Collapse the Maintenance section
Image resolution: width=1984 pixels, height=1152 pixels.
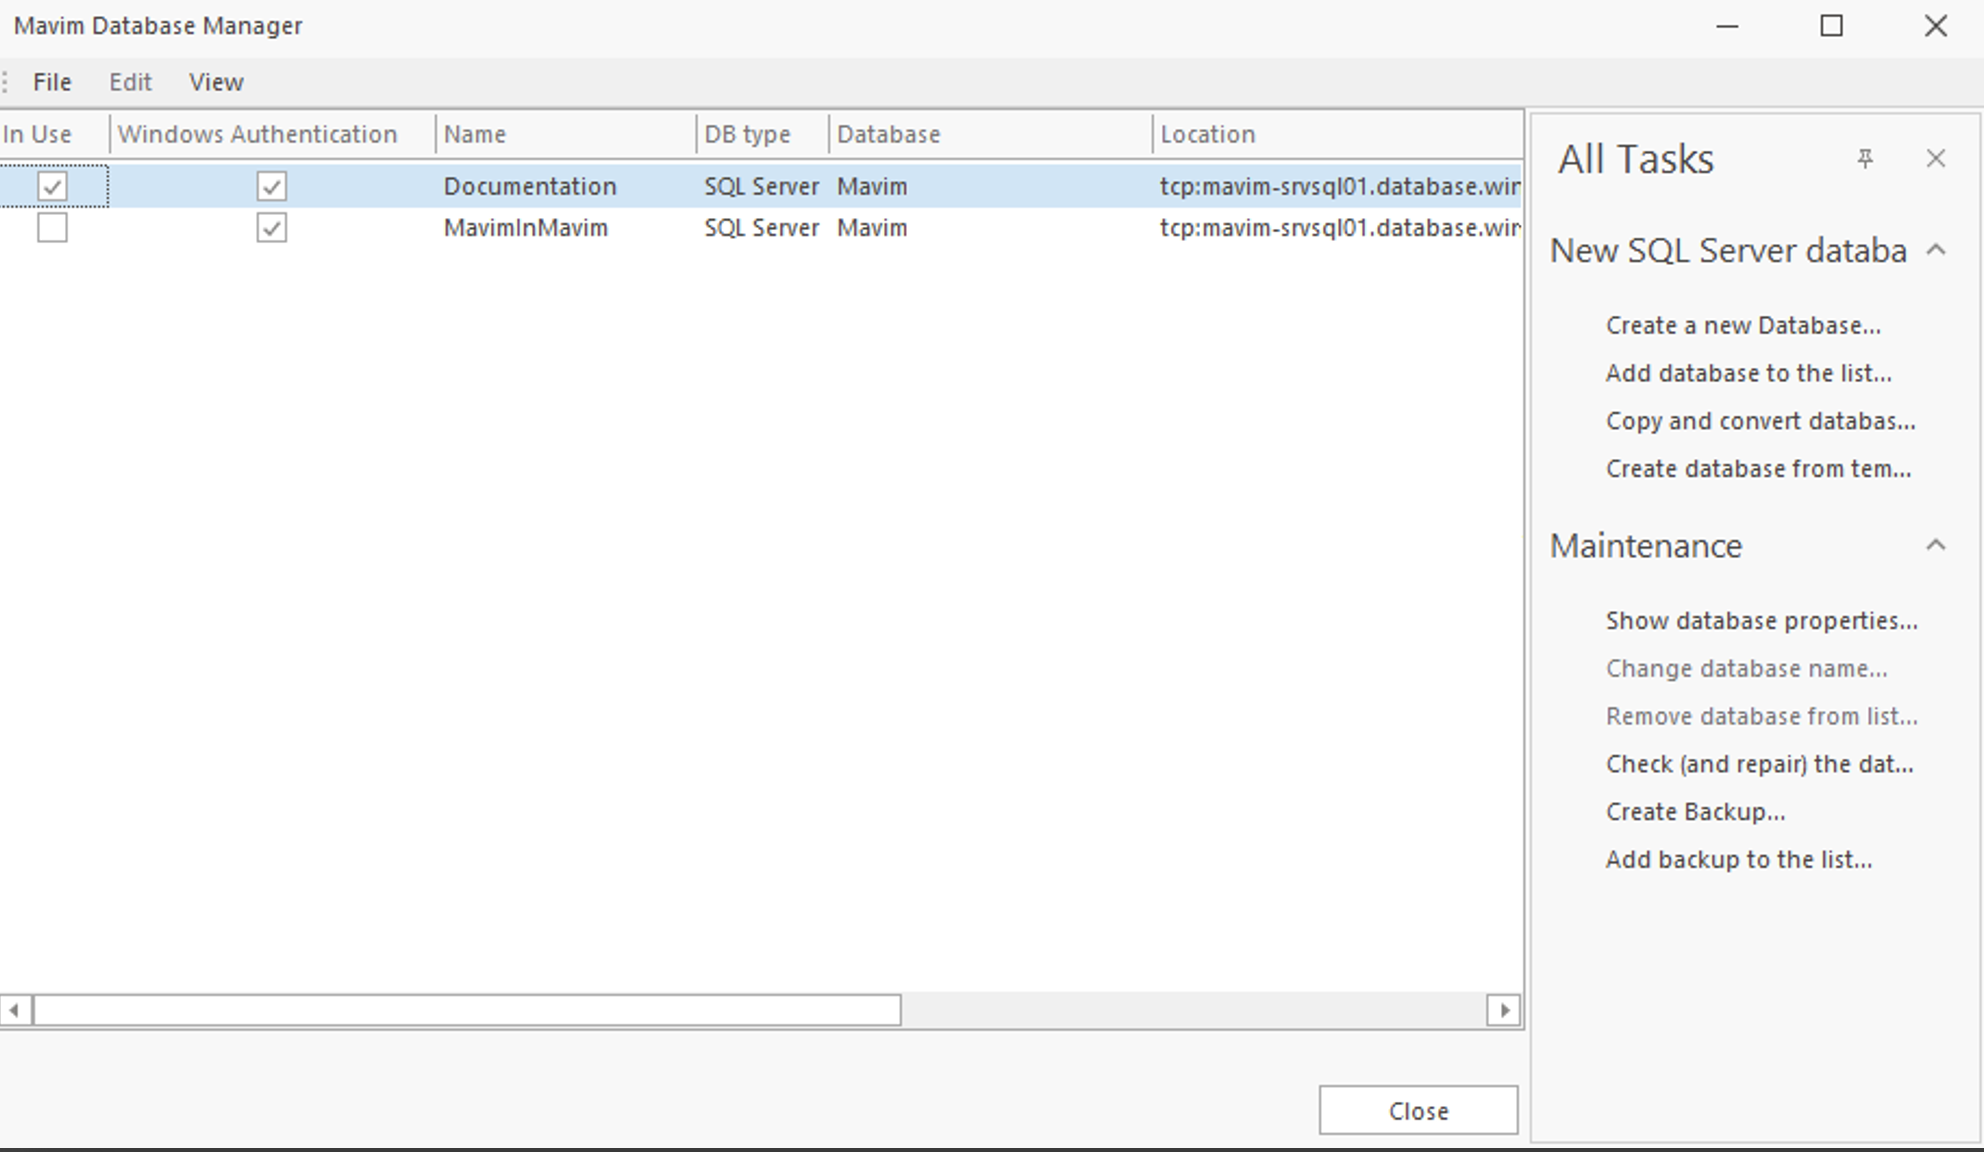point(1936,545)
